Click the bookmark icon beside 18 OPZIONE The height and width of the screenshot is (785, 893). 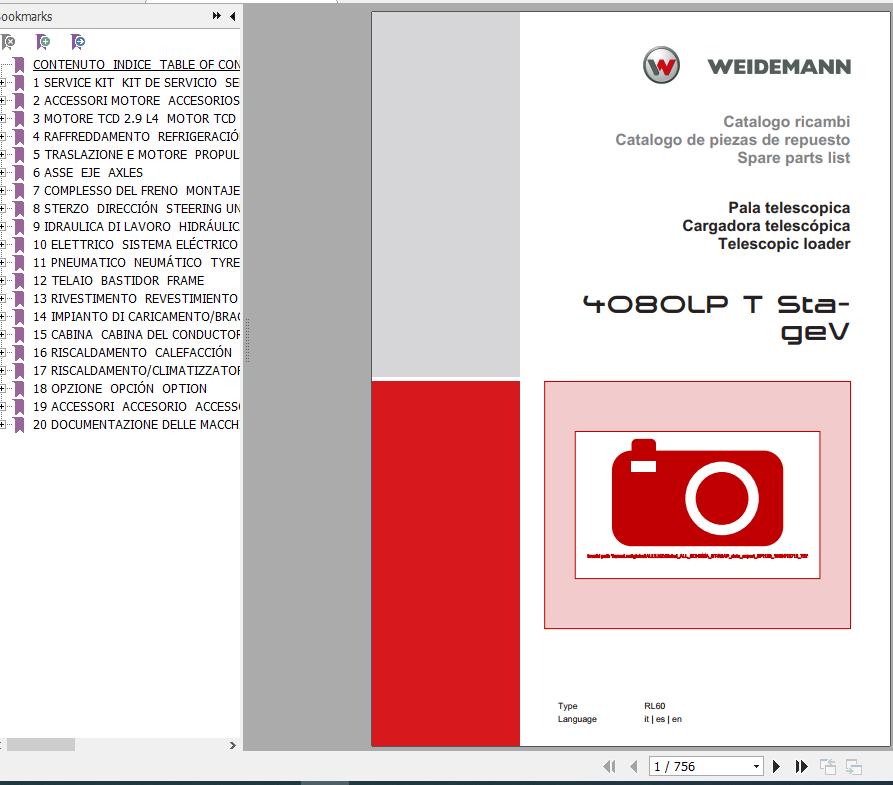(x=19, y=389)
